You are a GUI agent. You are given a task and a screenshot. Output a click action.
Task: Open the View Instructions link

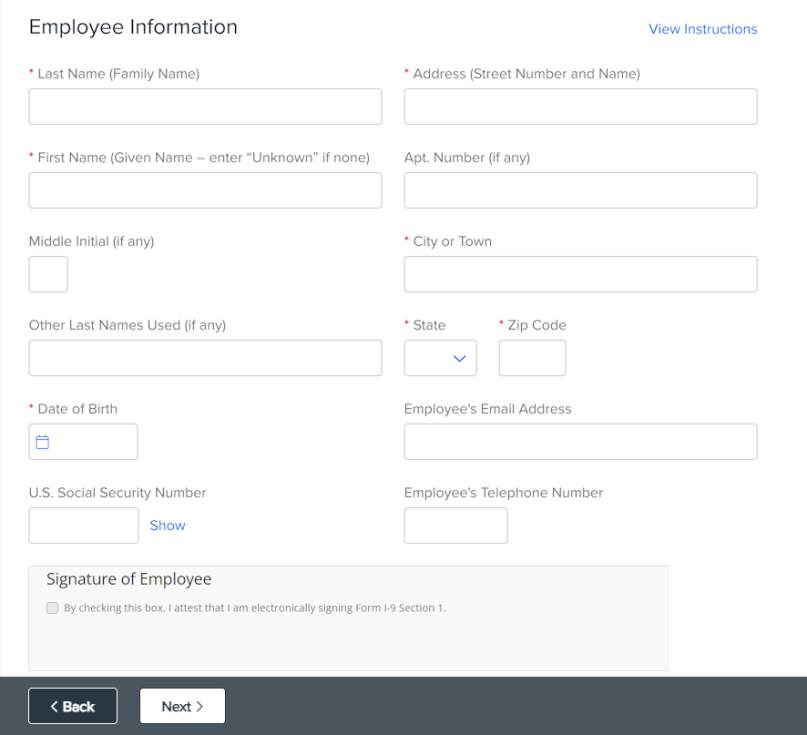click(x=702, y=28)
